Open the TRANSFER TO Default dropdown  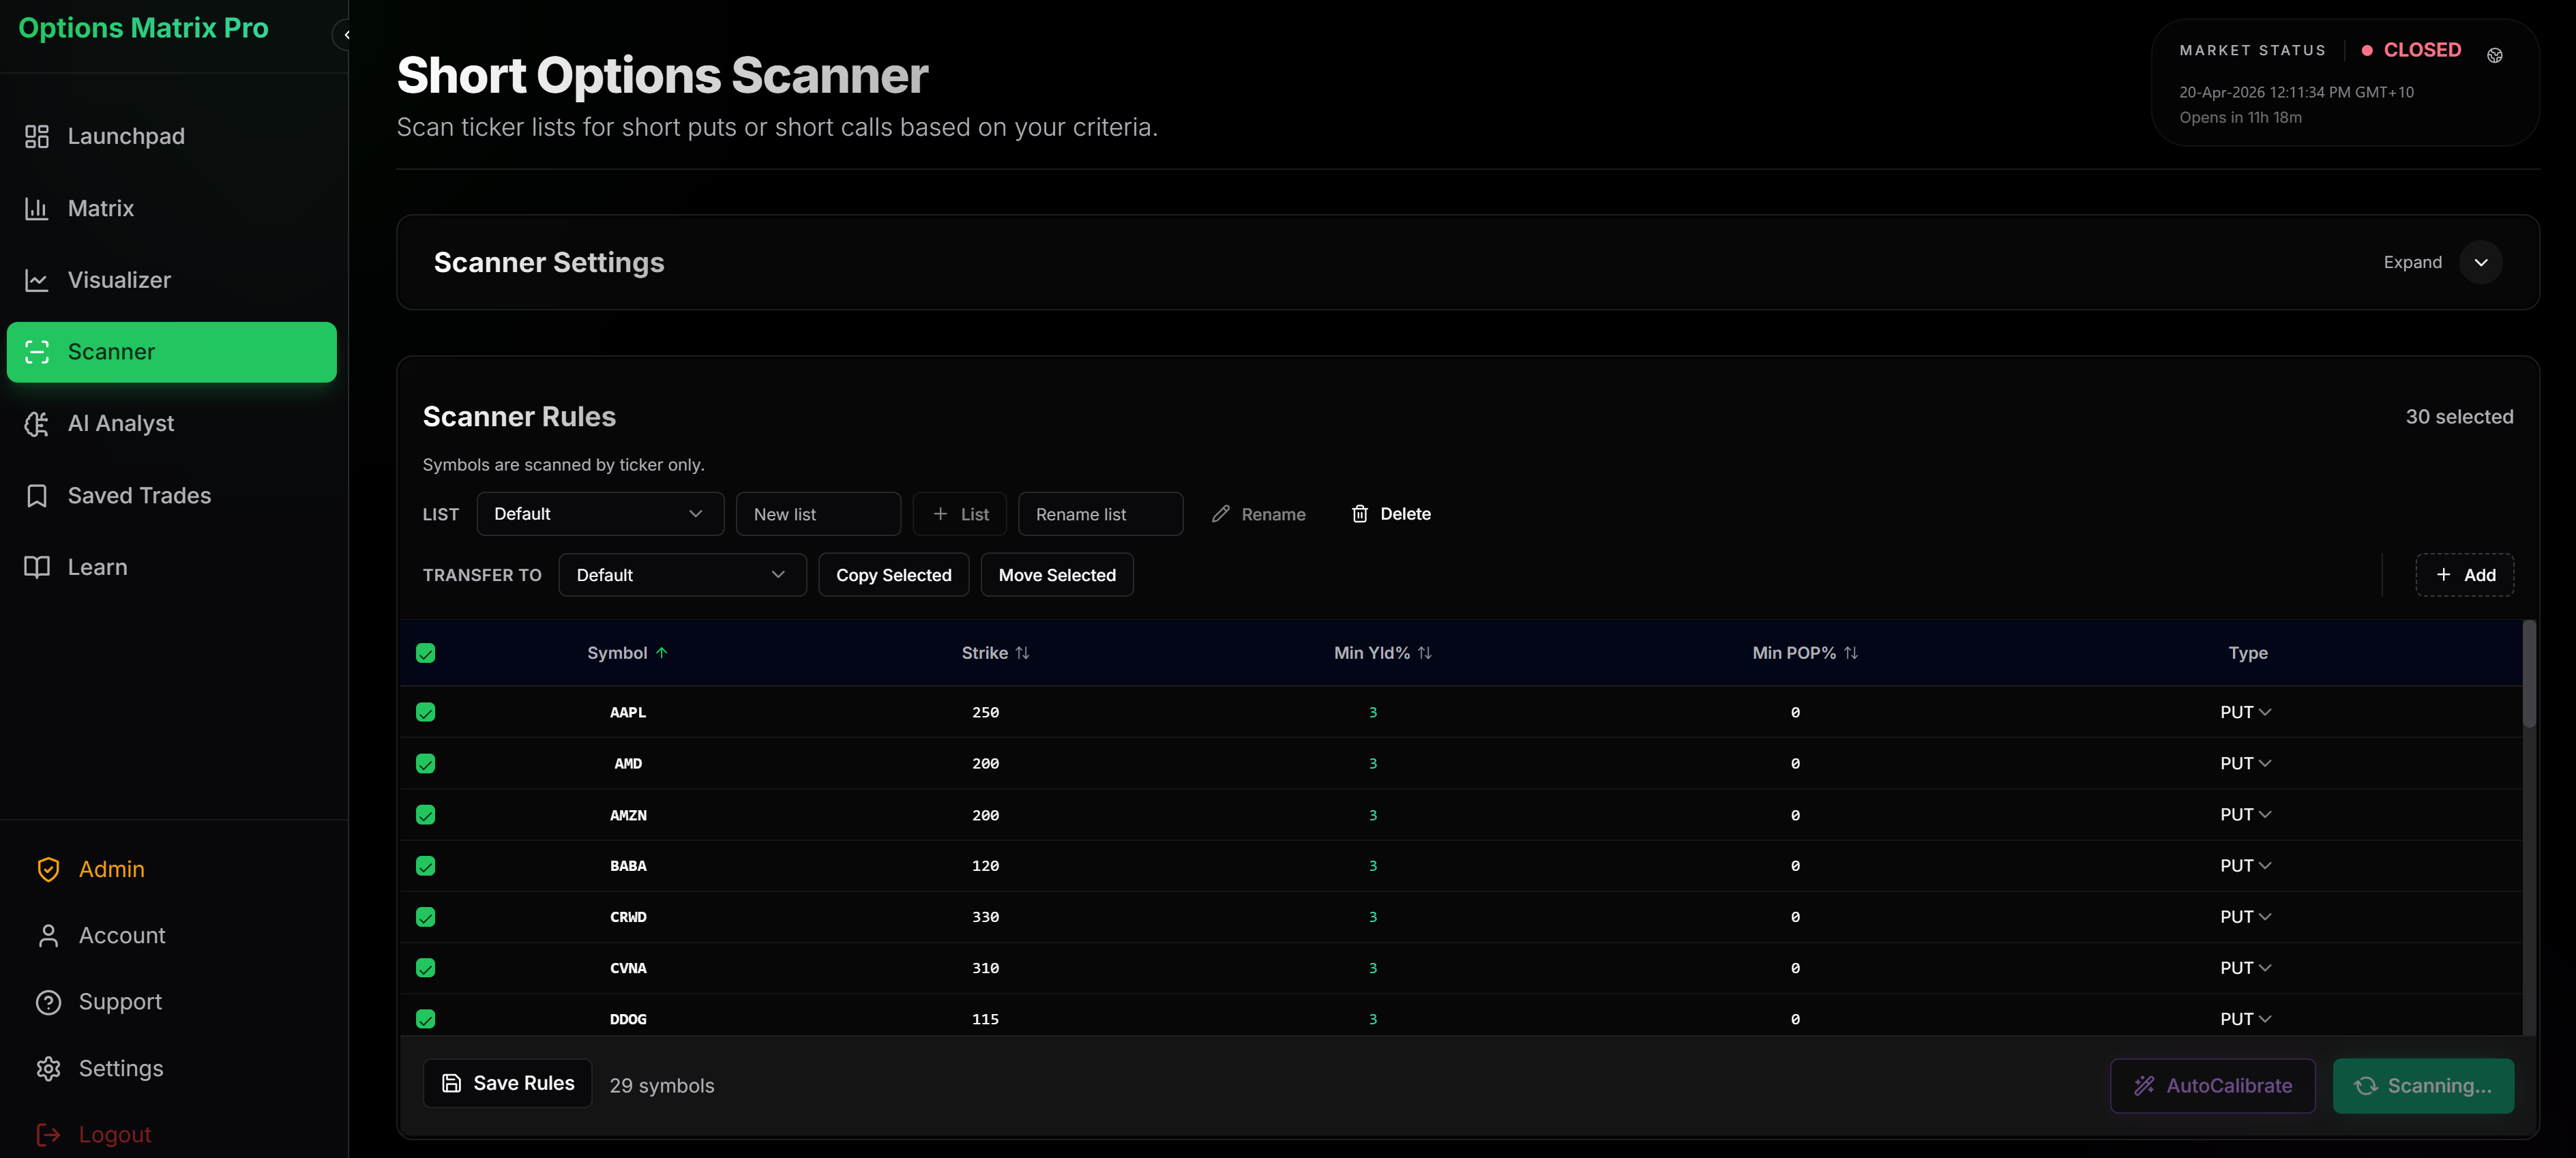point(682,575)
